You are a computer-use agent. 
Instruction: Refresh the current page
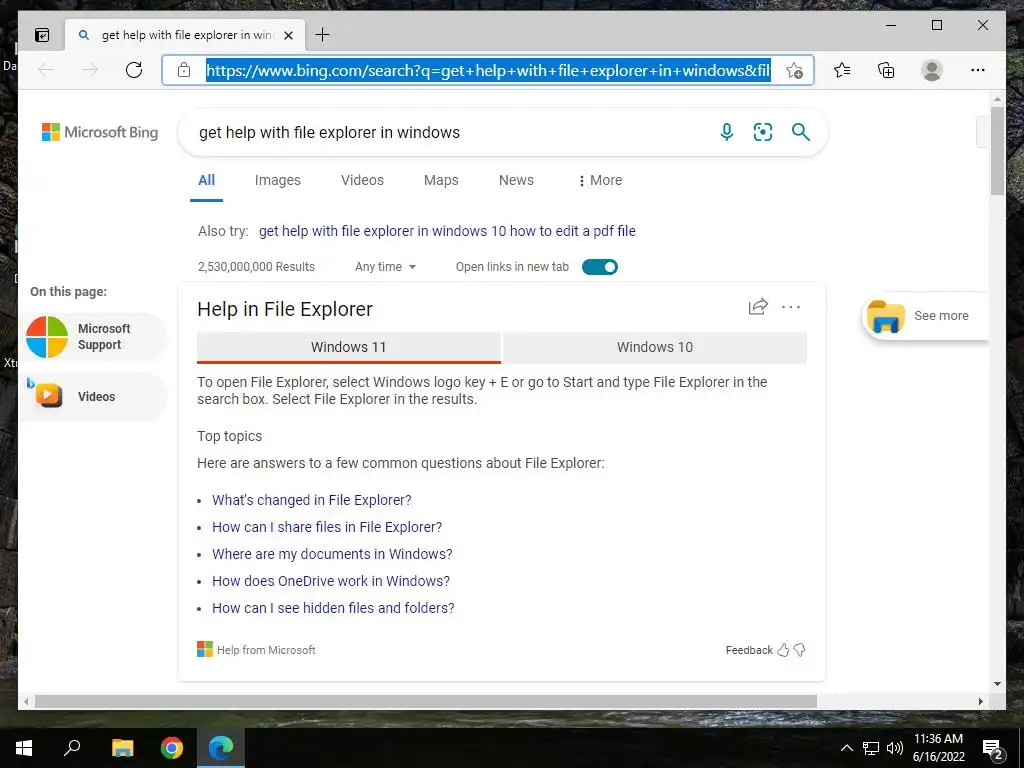[x=134, y=70]
